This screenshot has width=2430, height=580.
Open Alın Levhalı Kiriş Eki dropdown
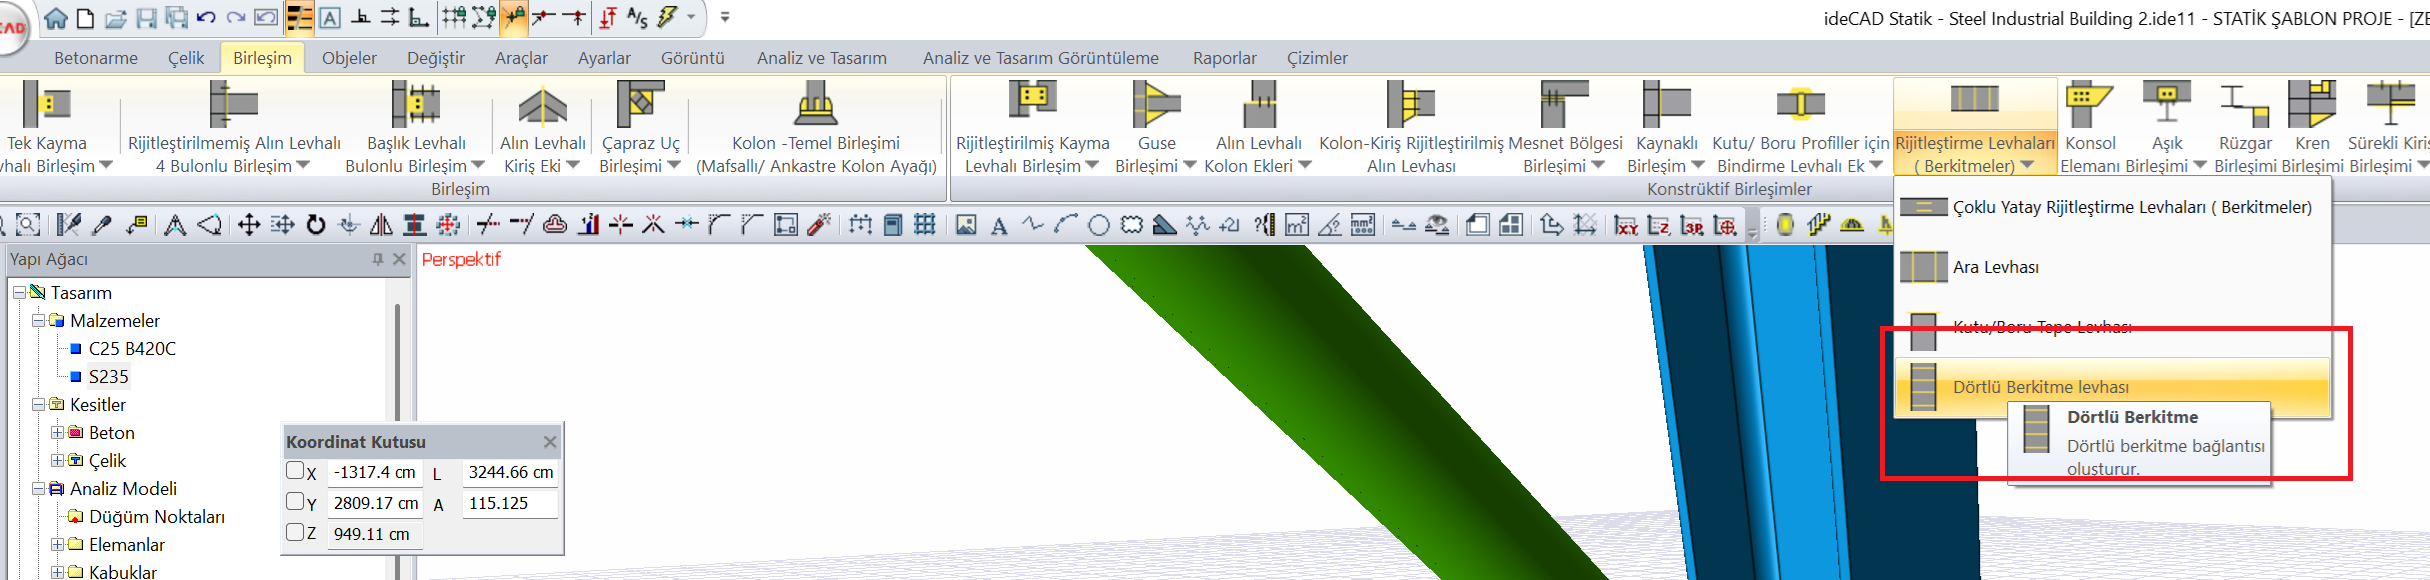pos(573,165)
